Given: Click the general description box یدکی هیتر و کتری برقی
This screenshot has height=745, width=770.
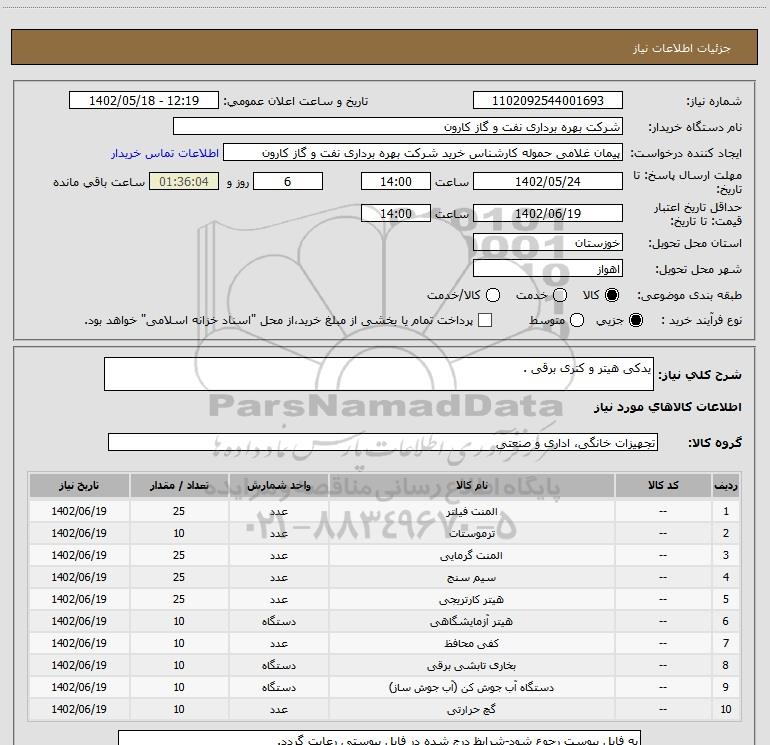Looking at the screenshot, I should click(379, 374).
